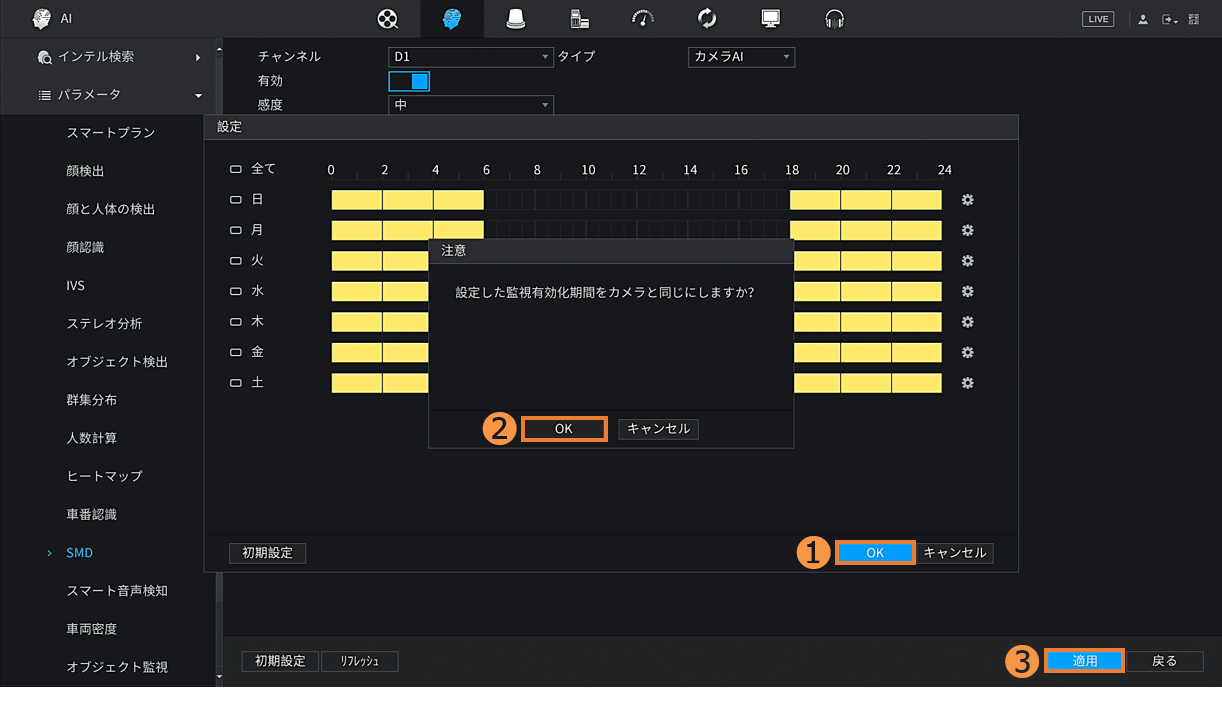Screen dimensions: 1222x711
Task: Open the POS register icon
Action: 579,19
